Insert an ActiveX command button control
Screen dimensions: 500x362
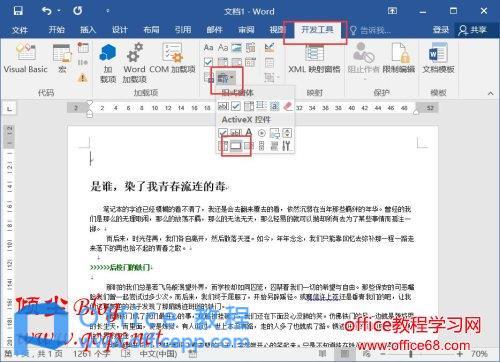tap(236, 146)
